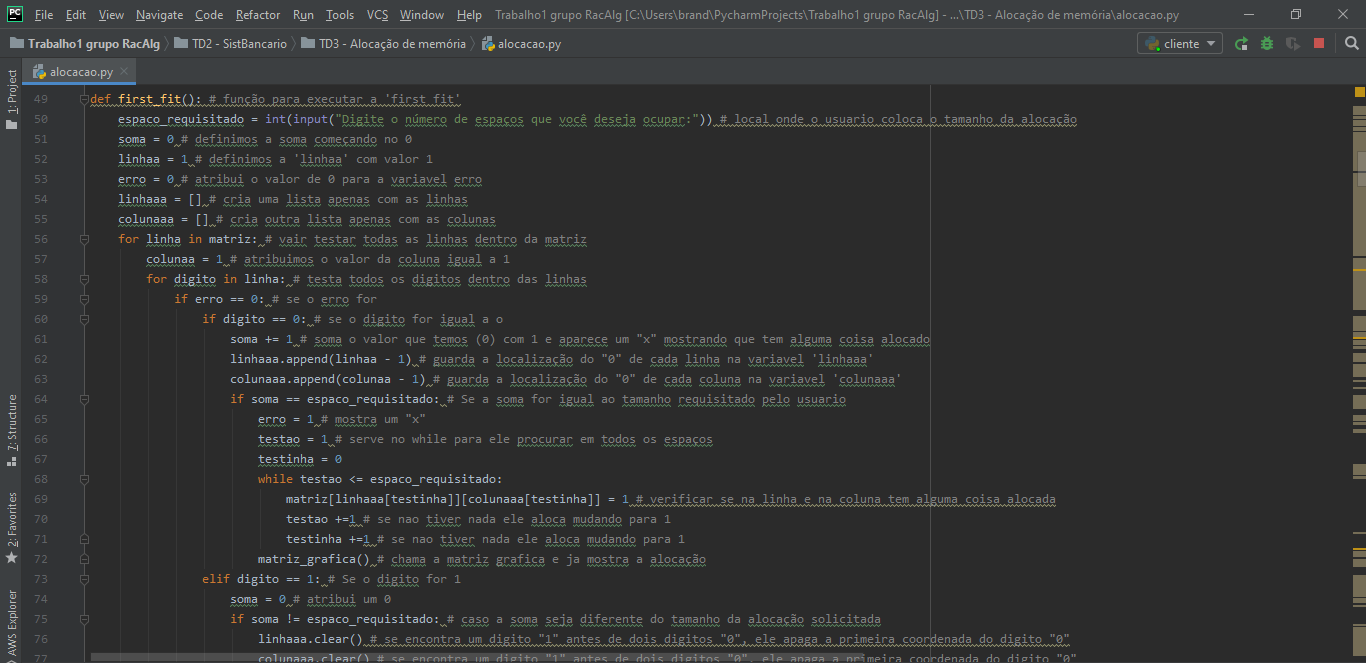Open the Code menu
The image size is (1366, 663).
click(209, 15)
